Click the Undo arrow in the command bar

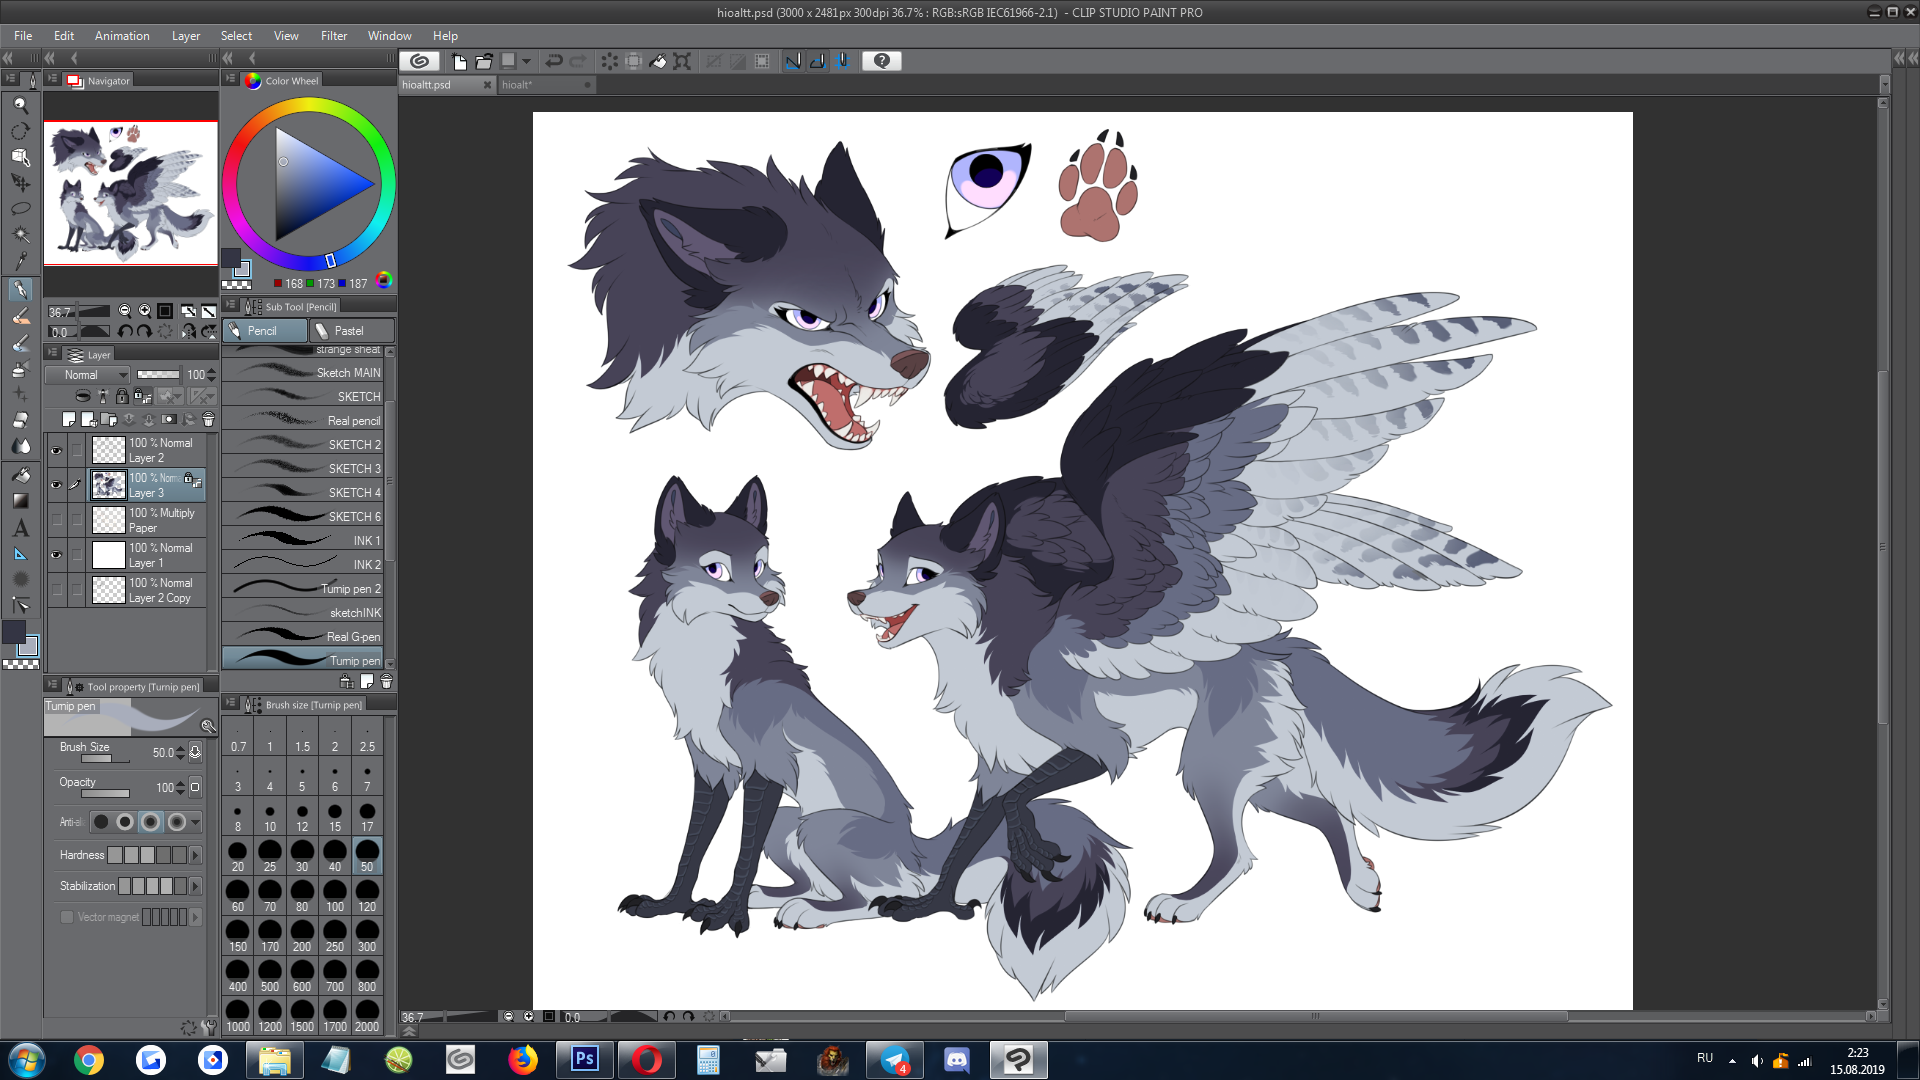(x=554, y=61)
